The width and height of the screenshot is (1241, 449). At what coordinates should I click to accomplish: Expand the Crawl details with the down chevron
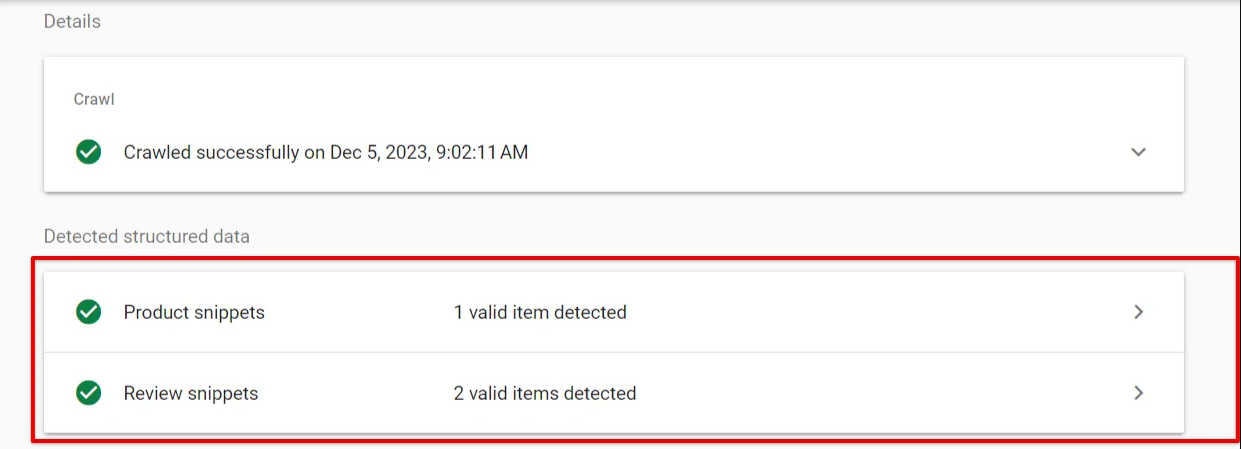[1138, 152]
